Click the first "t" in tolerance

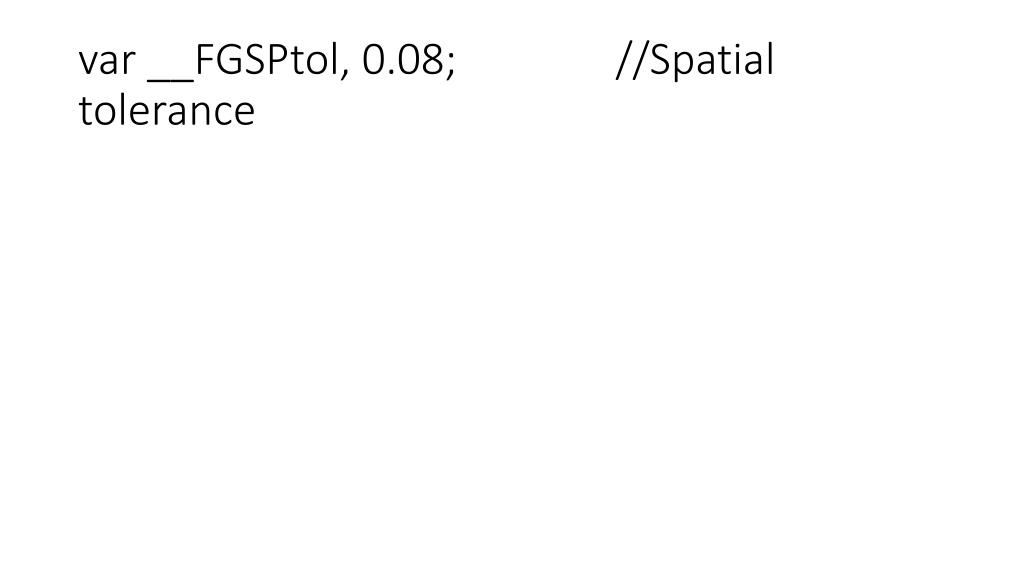(84, 112)
